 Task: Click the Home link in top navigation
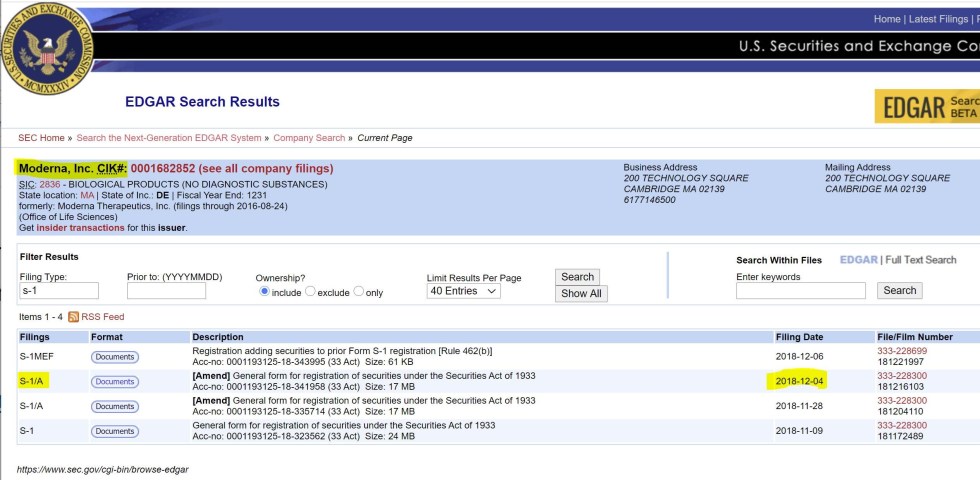coord(887,19)
